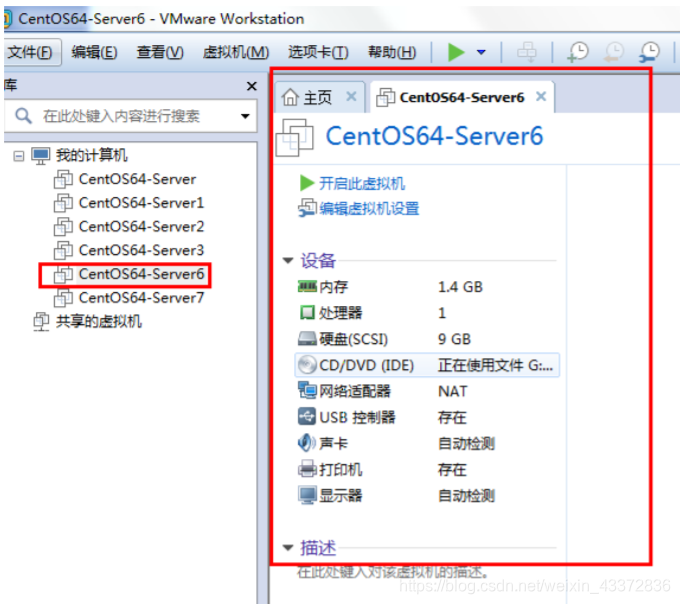Open the 查看(V) menu
680x604 pixels.
[x=160, y=52]
